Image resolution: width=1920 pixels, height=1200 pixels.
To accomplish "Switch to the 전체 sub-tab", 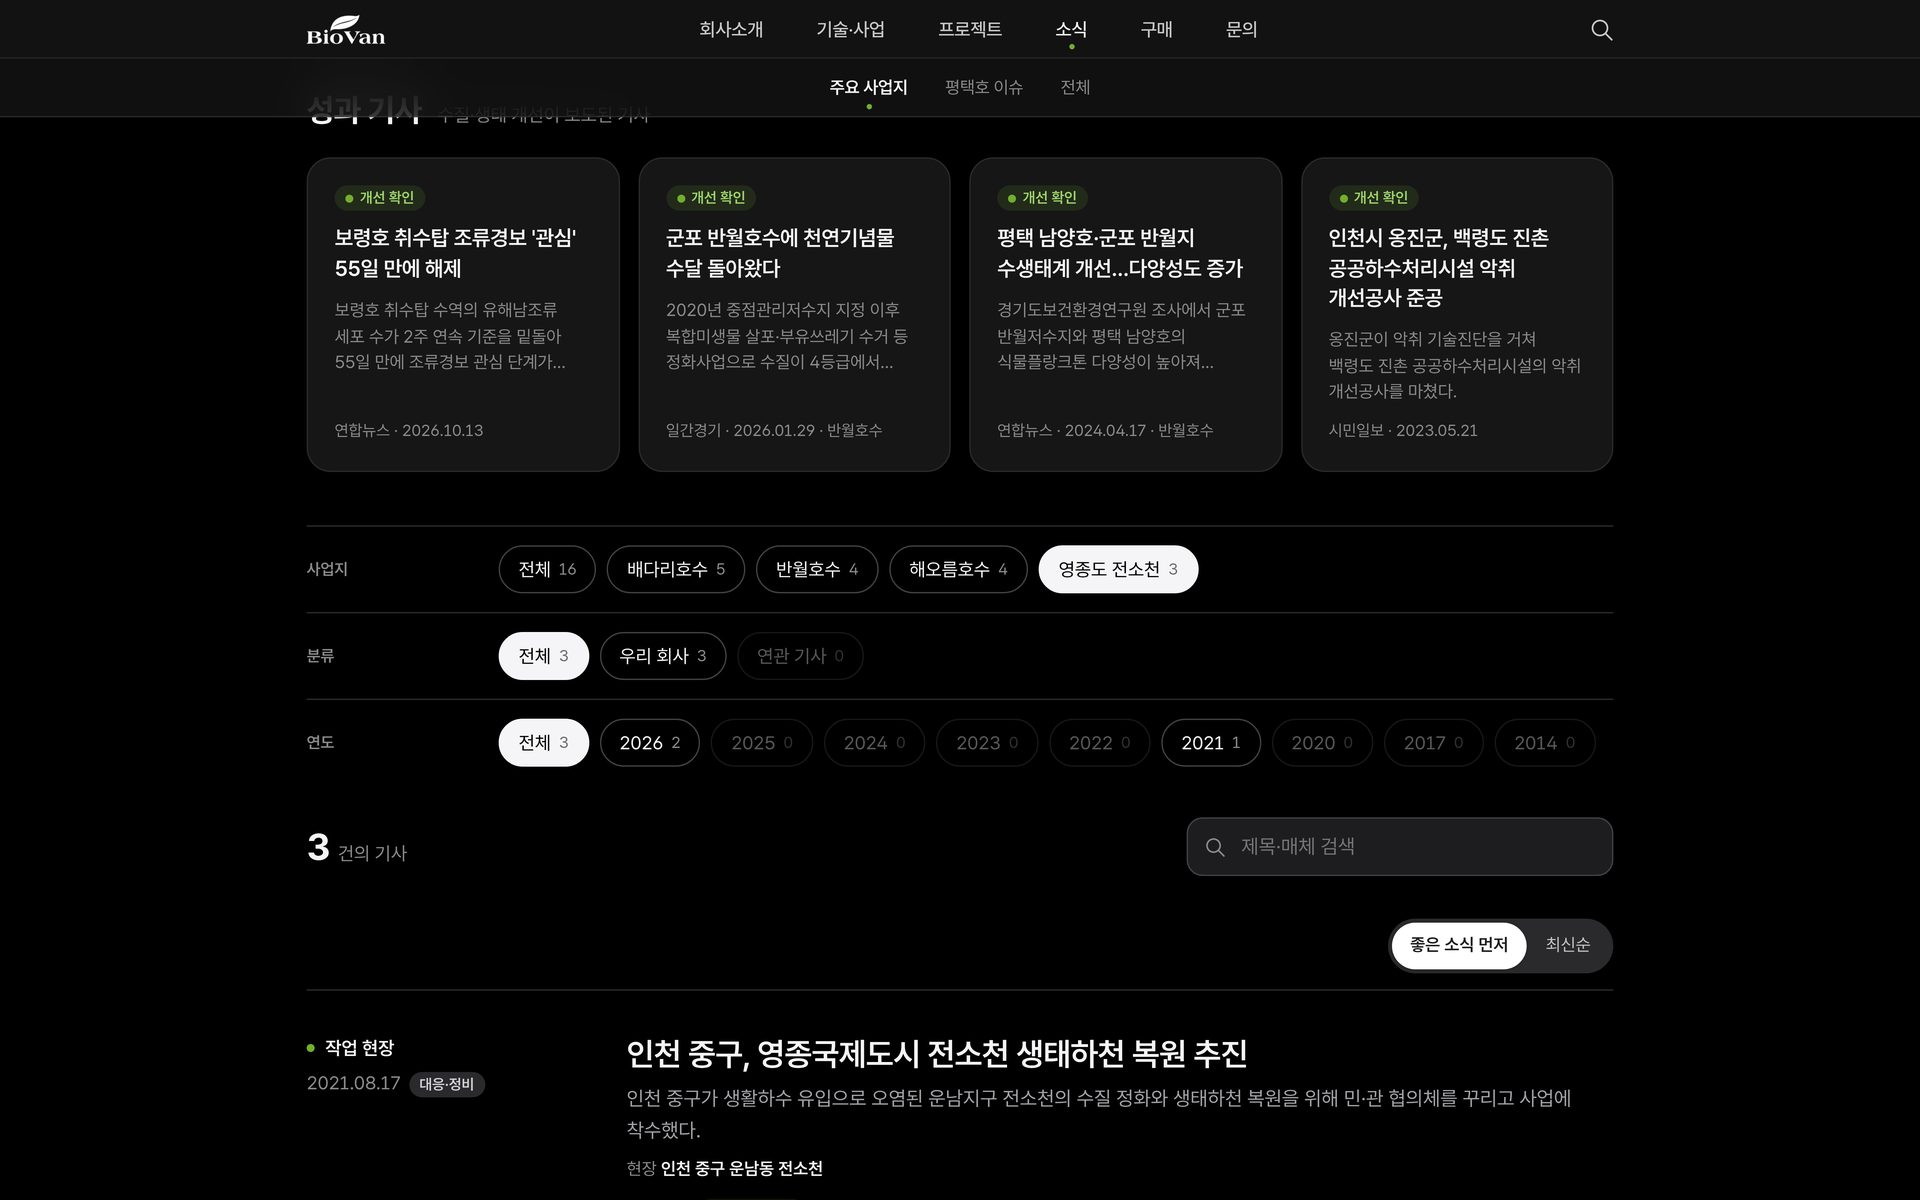I will point(1075,87).
